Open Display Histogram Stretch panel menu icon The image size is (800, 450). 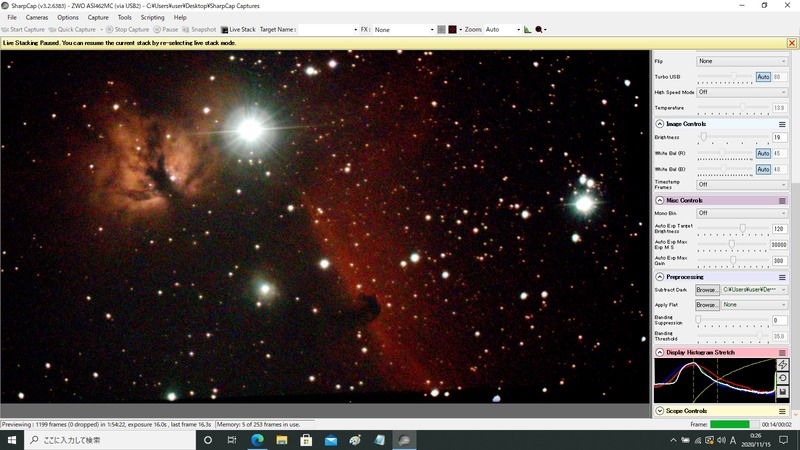pyautogui.click(x=782, y=353)
